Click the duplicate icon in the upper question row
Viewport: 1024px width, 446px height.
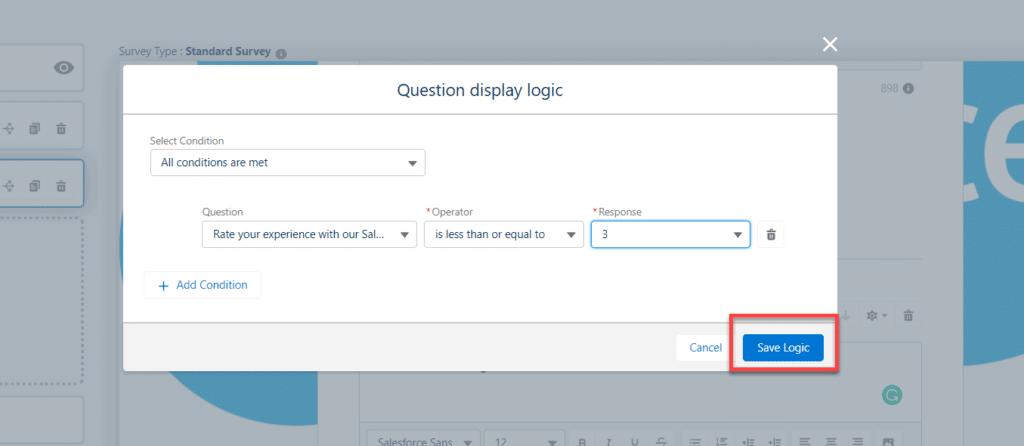tap(35, 128)
